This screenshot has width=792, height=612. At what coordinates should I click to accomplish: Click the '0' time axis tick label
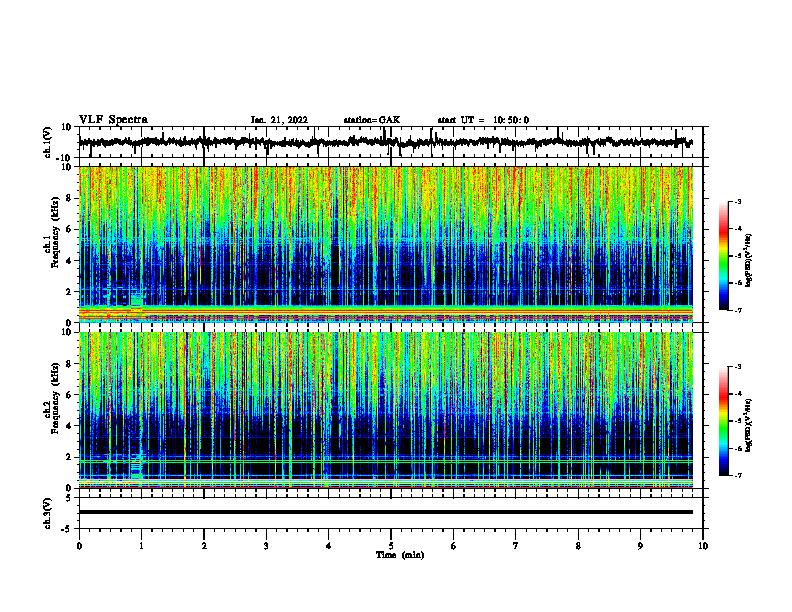coord(79,546)
